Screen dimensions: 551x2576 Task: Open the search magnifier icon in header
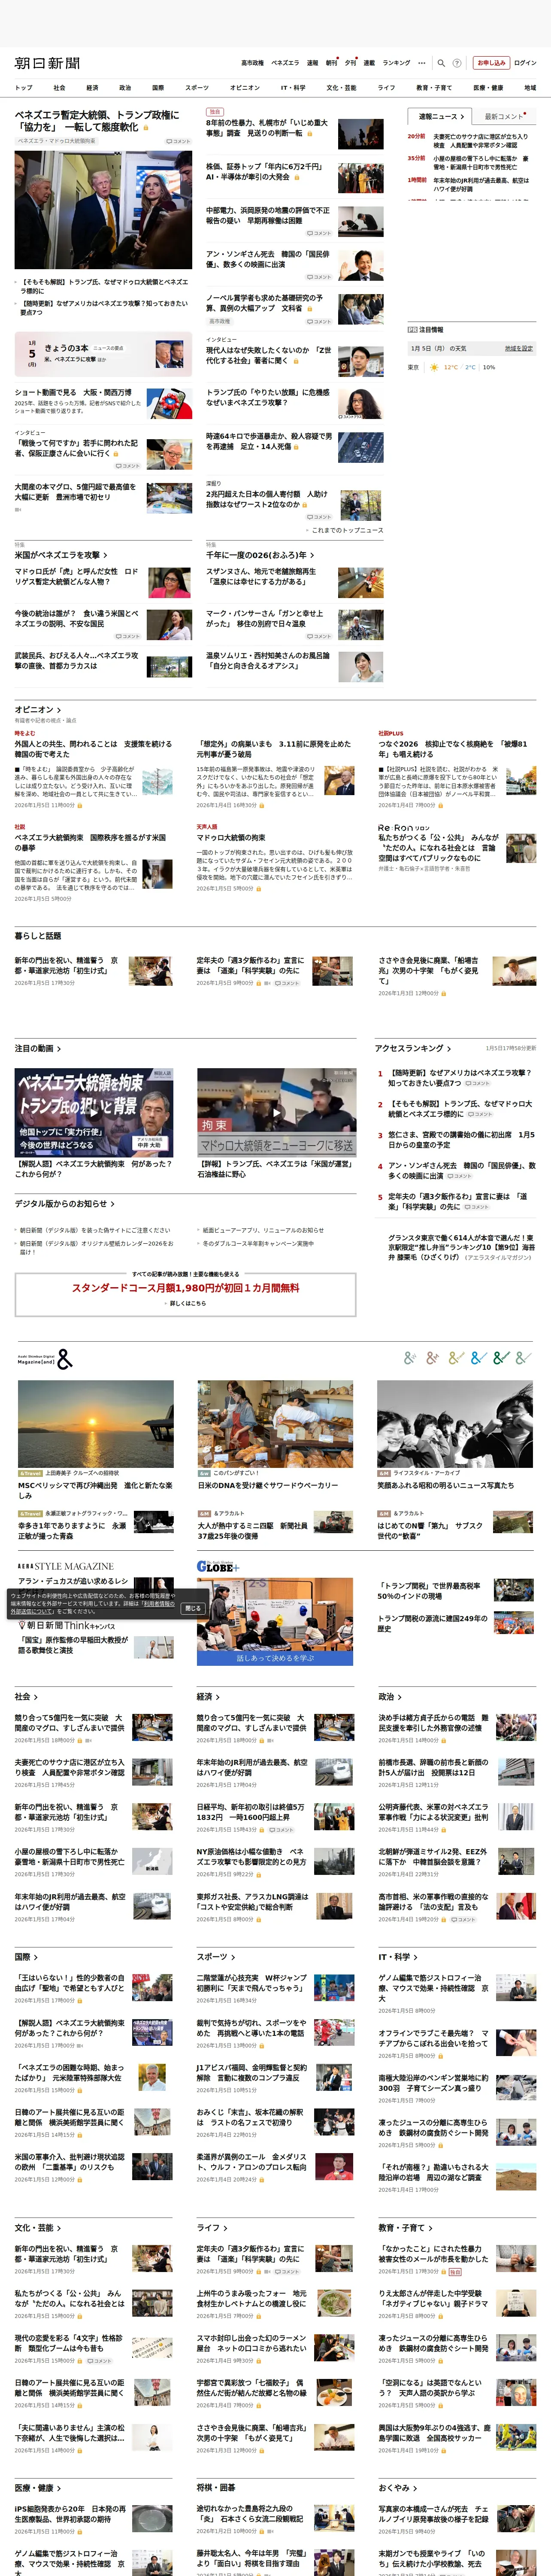tap(442, 63)
